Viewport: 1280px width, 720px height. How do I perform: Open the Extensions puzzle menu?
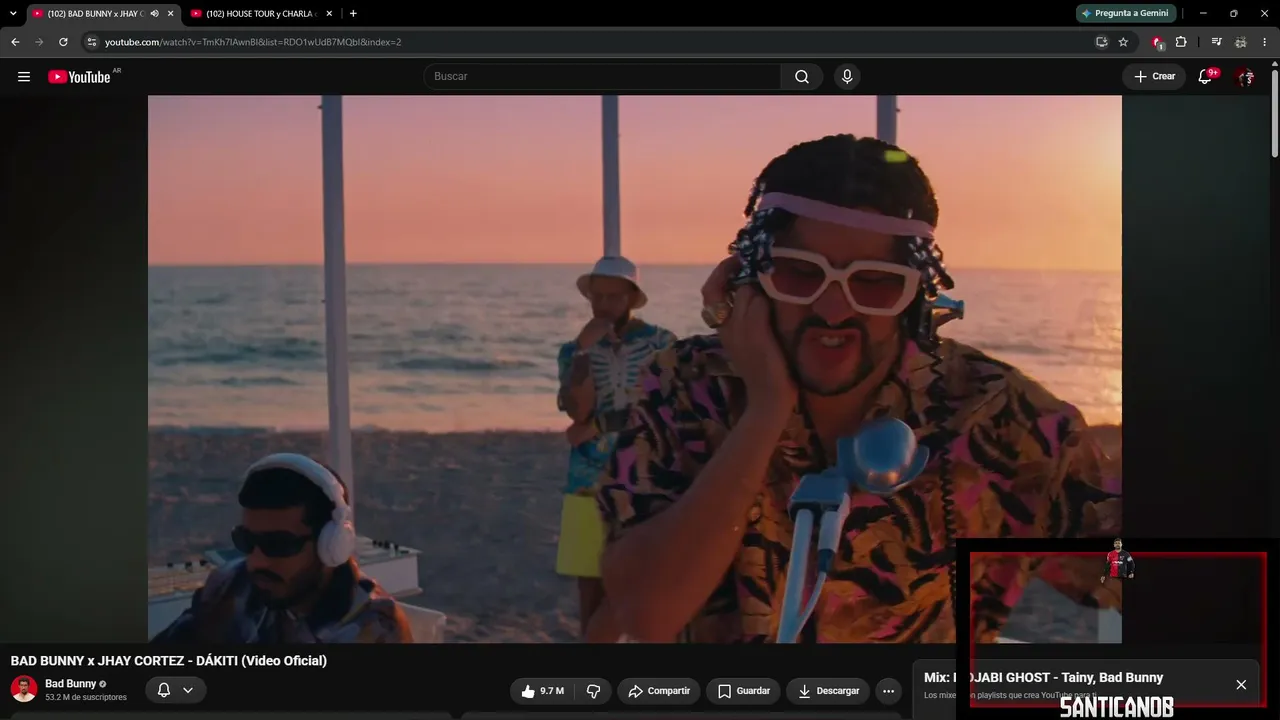[x=1181, y=42]
